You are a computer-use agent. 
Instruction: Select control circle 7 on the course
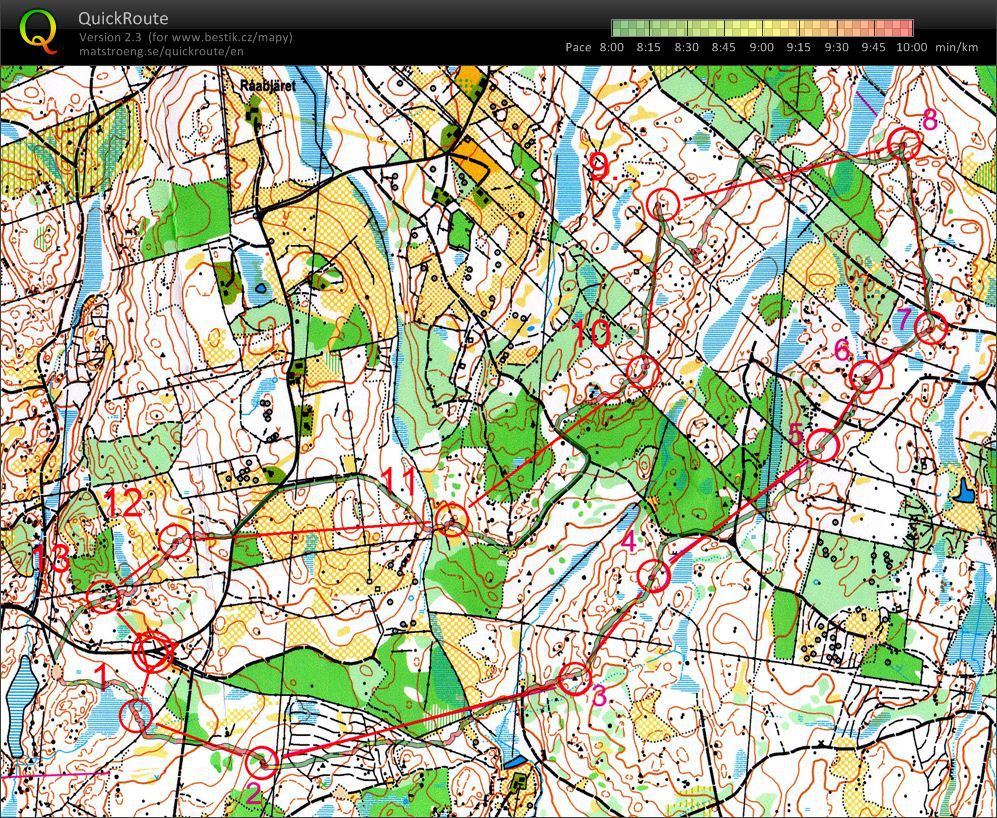pos(931,329)
